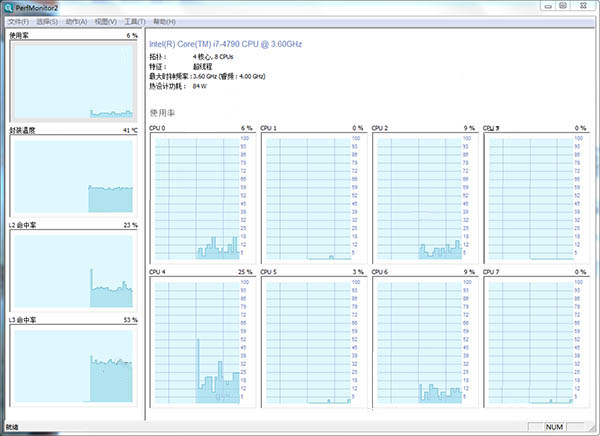Select the 使用率 usage graph in sidebar
The width and height of the screenshot is (600, 436).
coord(72,80)
